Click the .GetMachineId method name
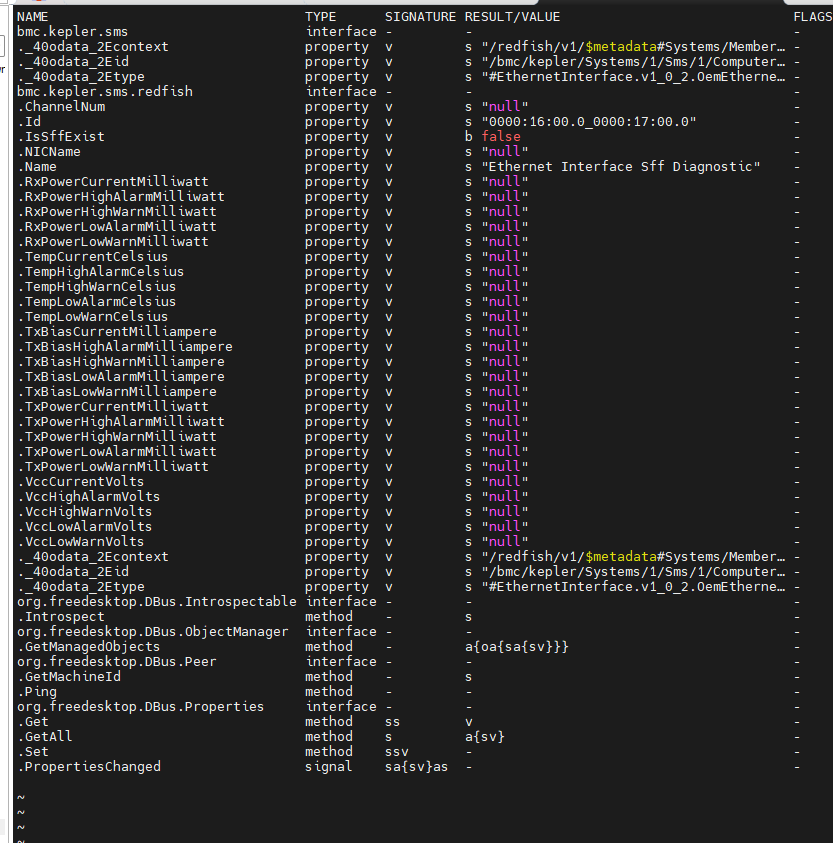This screenshot has height=843, width=833. click(69, 677)
